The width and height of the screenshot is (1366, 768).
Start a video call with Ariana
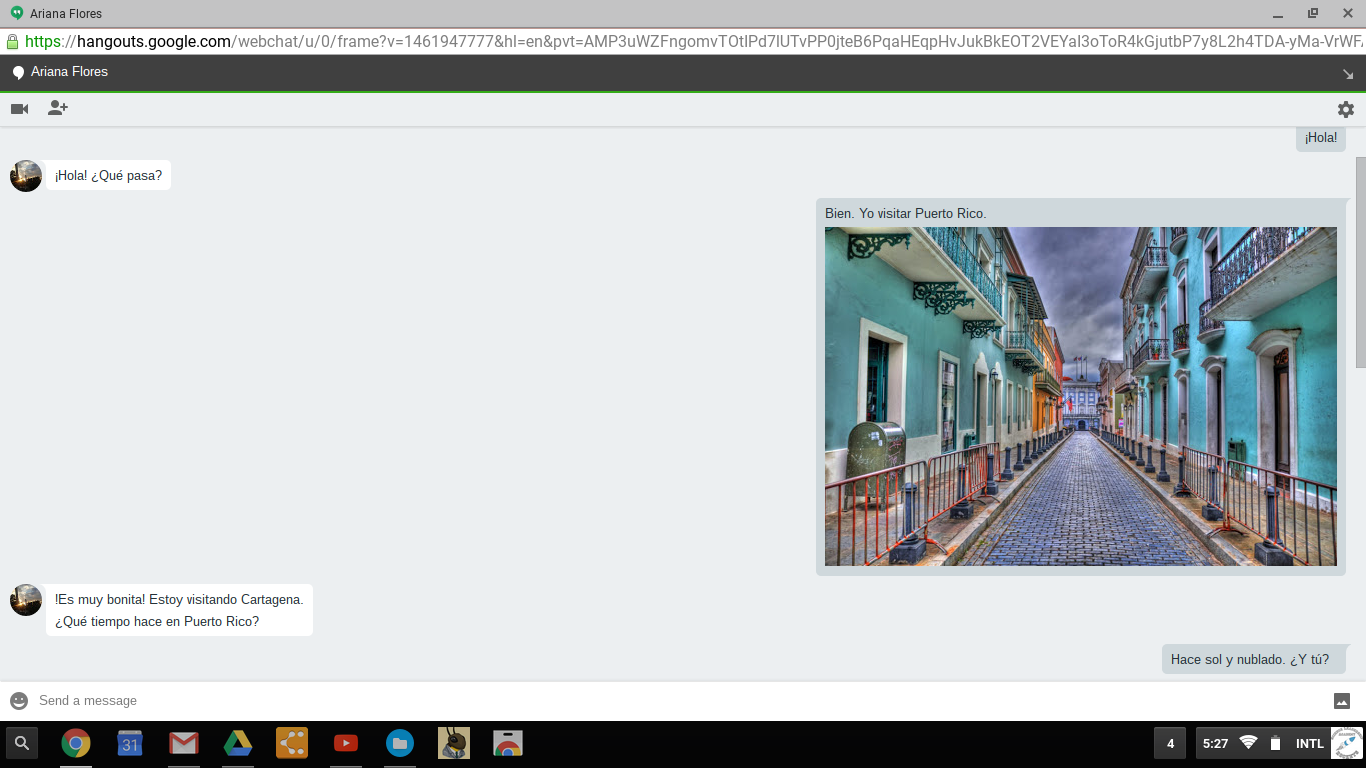click(19, 109)
